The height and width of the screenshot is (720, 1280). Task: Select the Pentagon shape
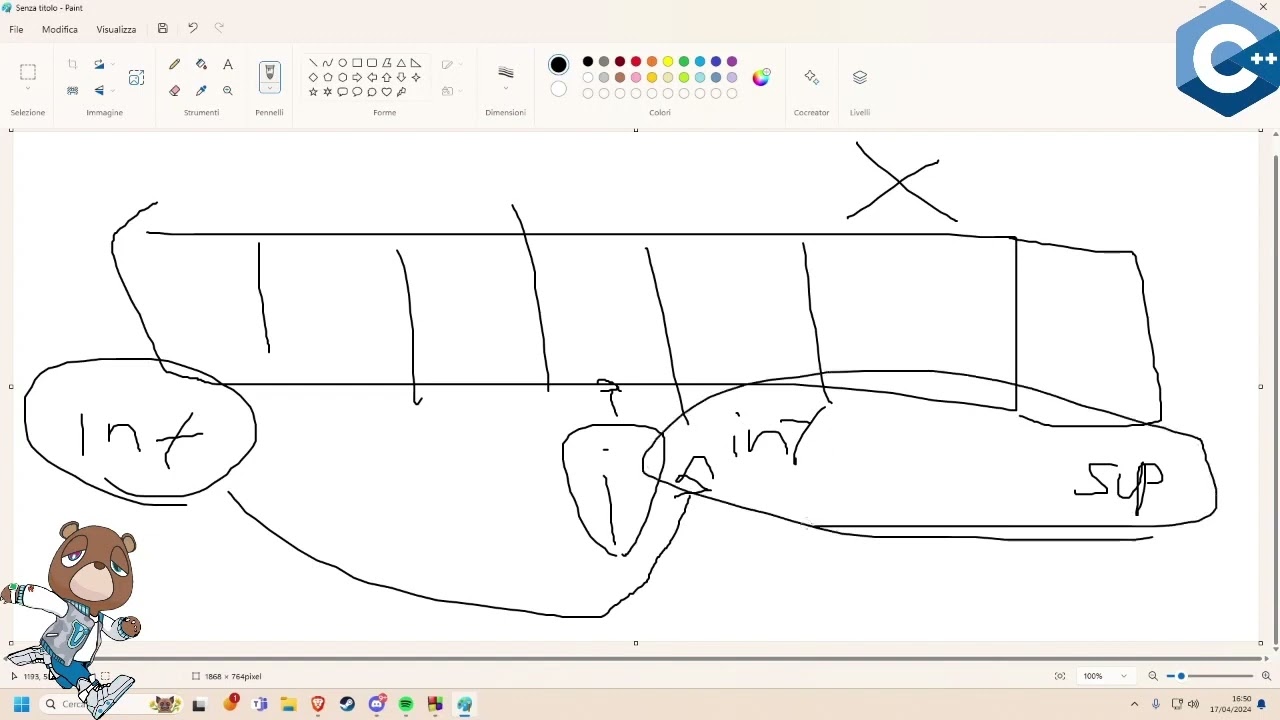pyautogui.click(x=328, y=77)
